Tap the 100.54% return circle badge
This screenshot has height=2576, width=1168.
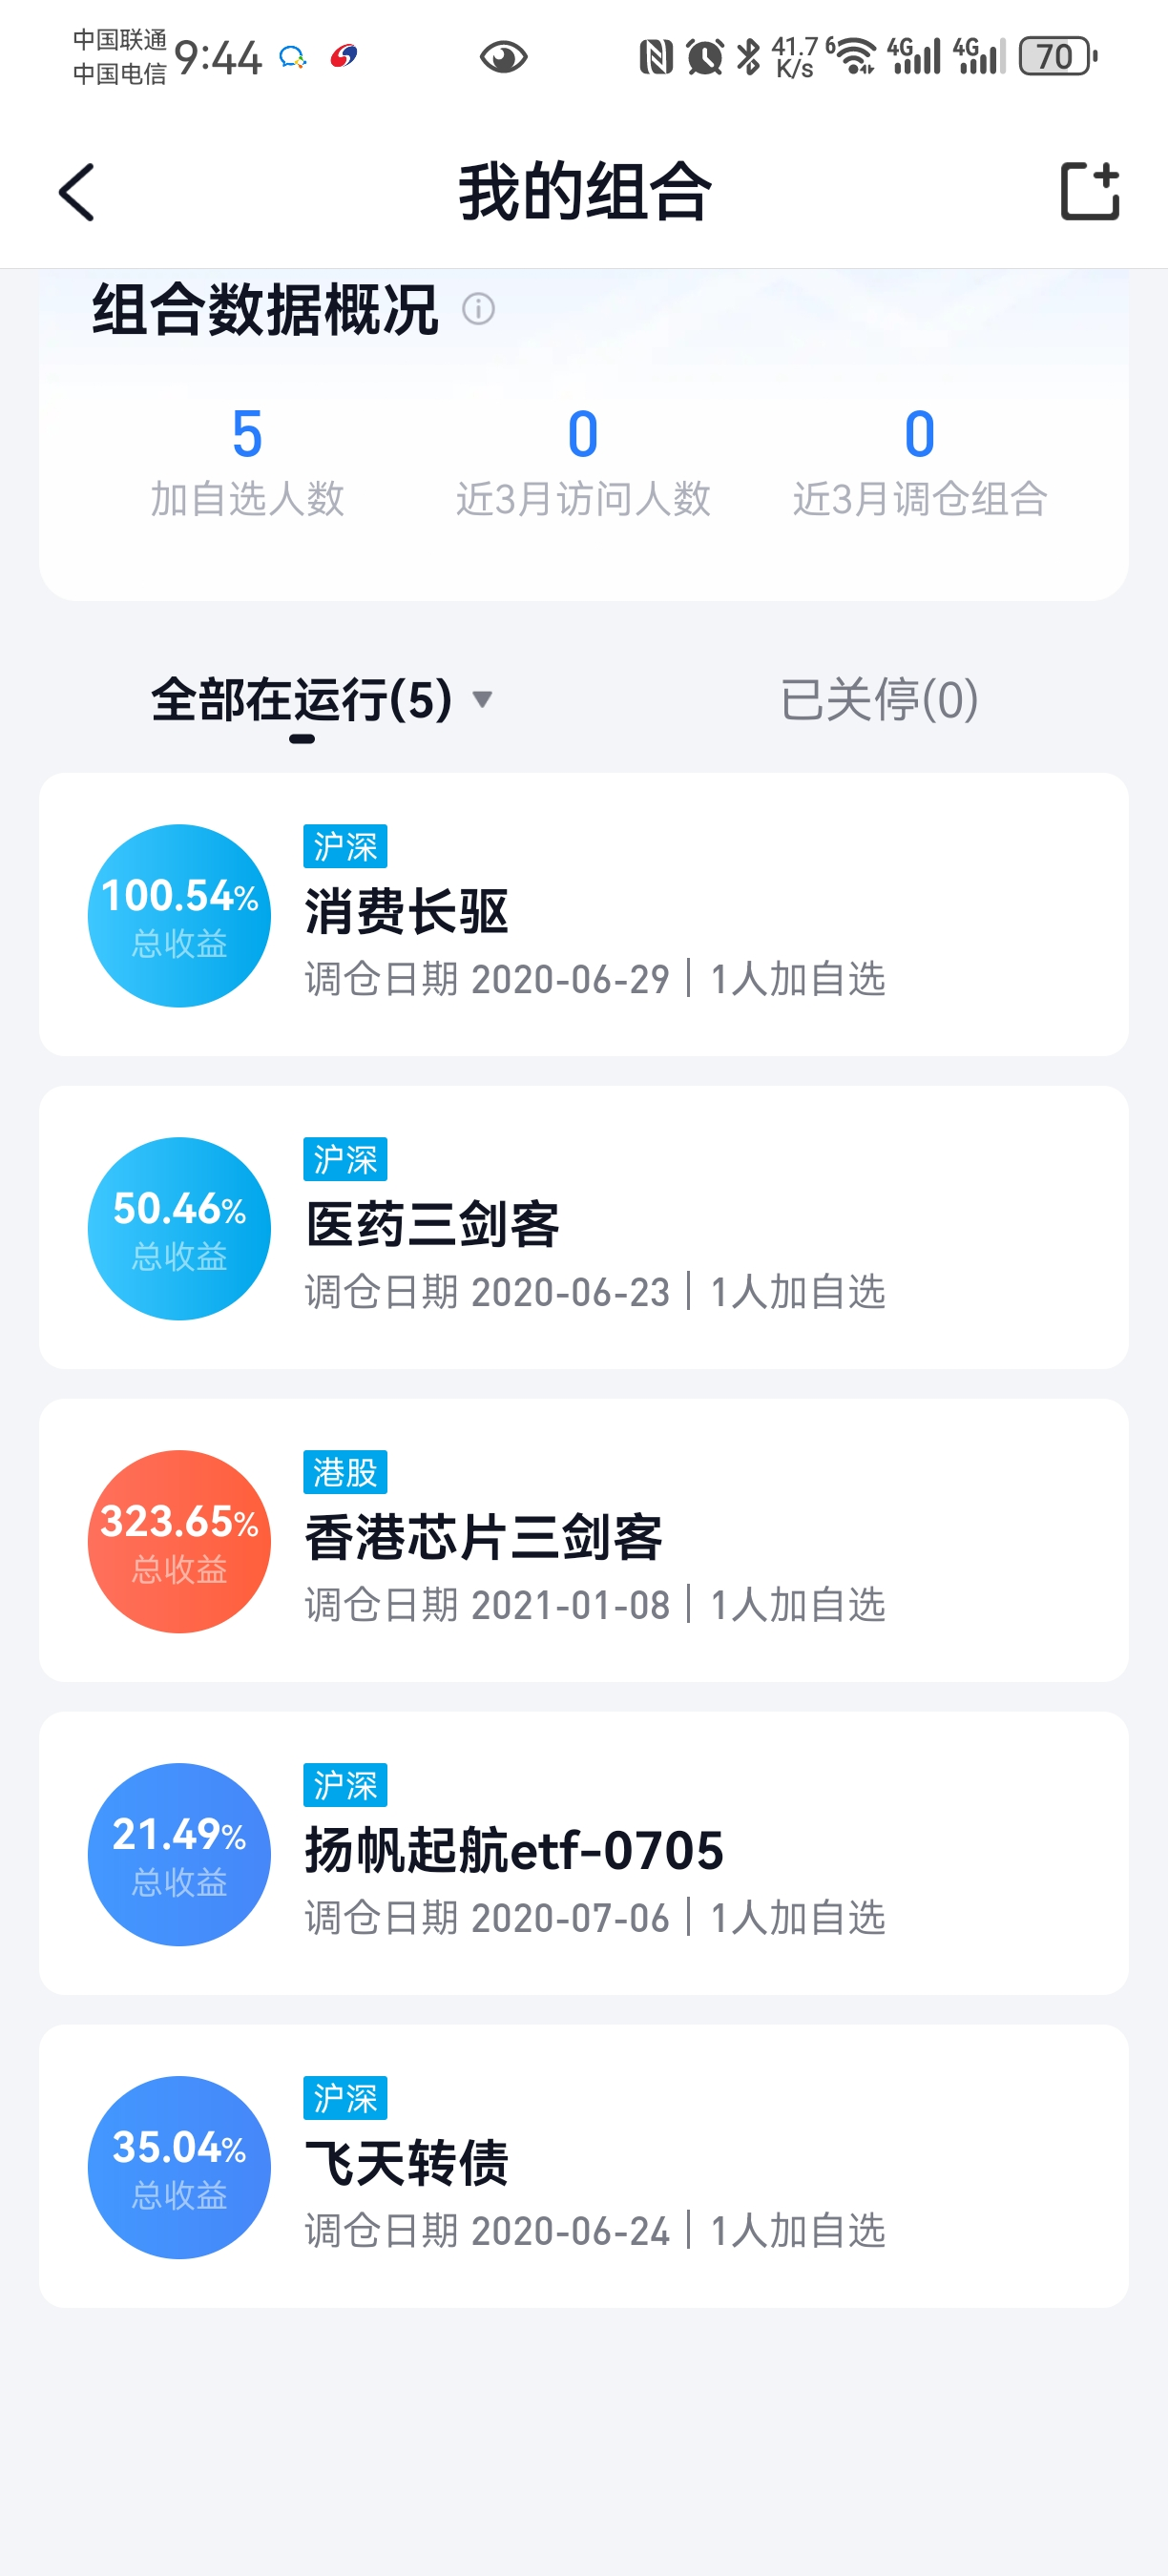[180, 915]
